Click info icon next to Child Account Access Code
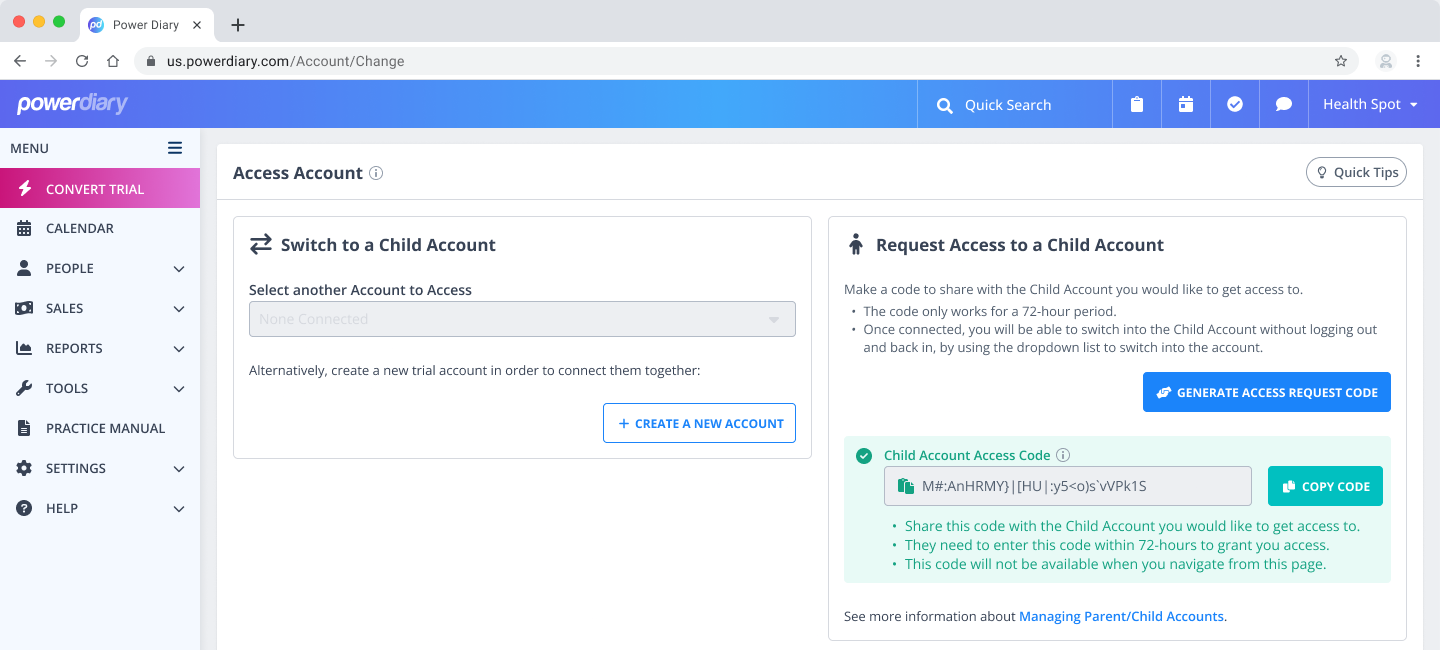 point(1063,455)
